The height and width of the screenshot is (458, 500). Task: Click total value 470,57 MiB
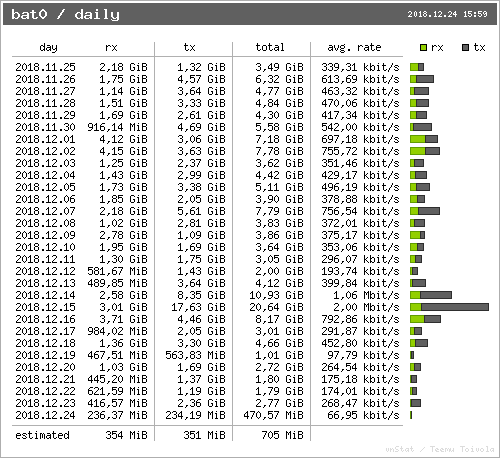273,415
